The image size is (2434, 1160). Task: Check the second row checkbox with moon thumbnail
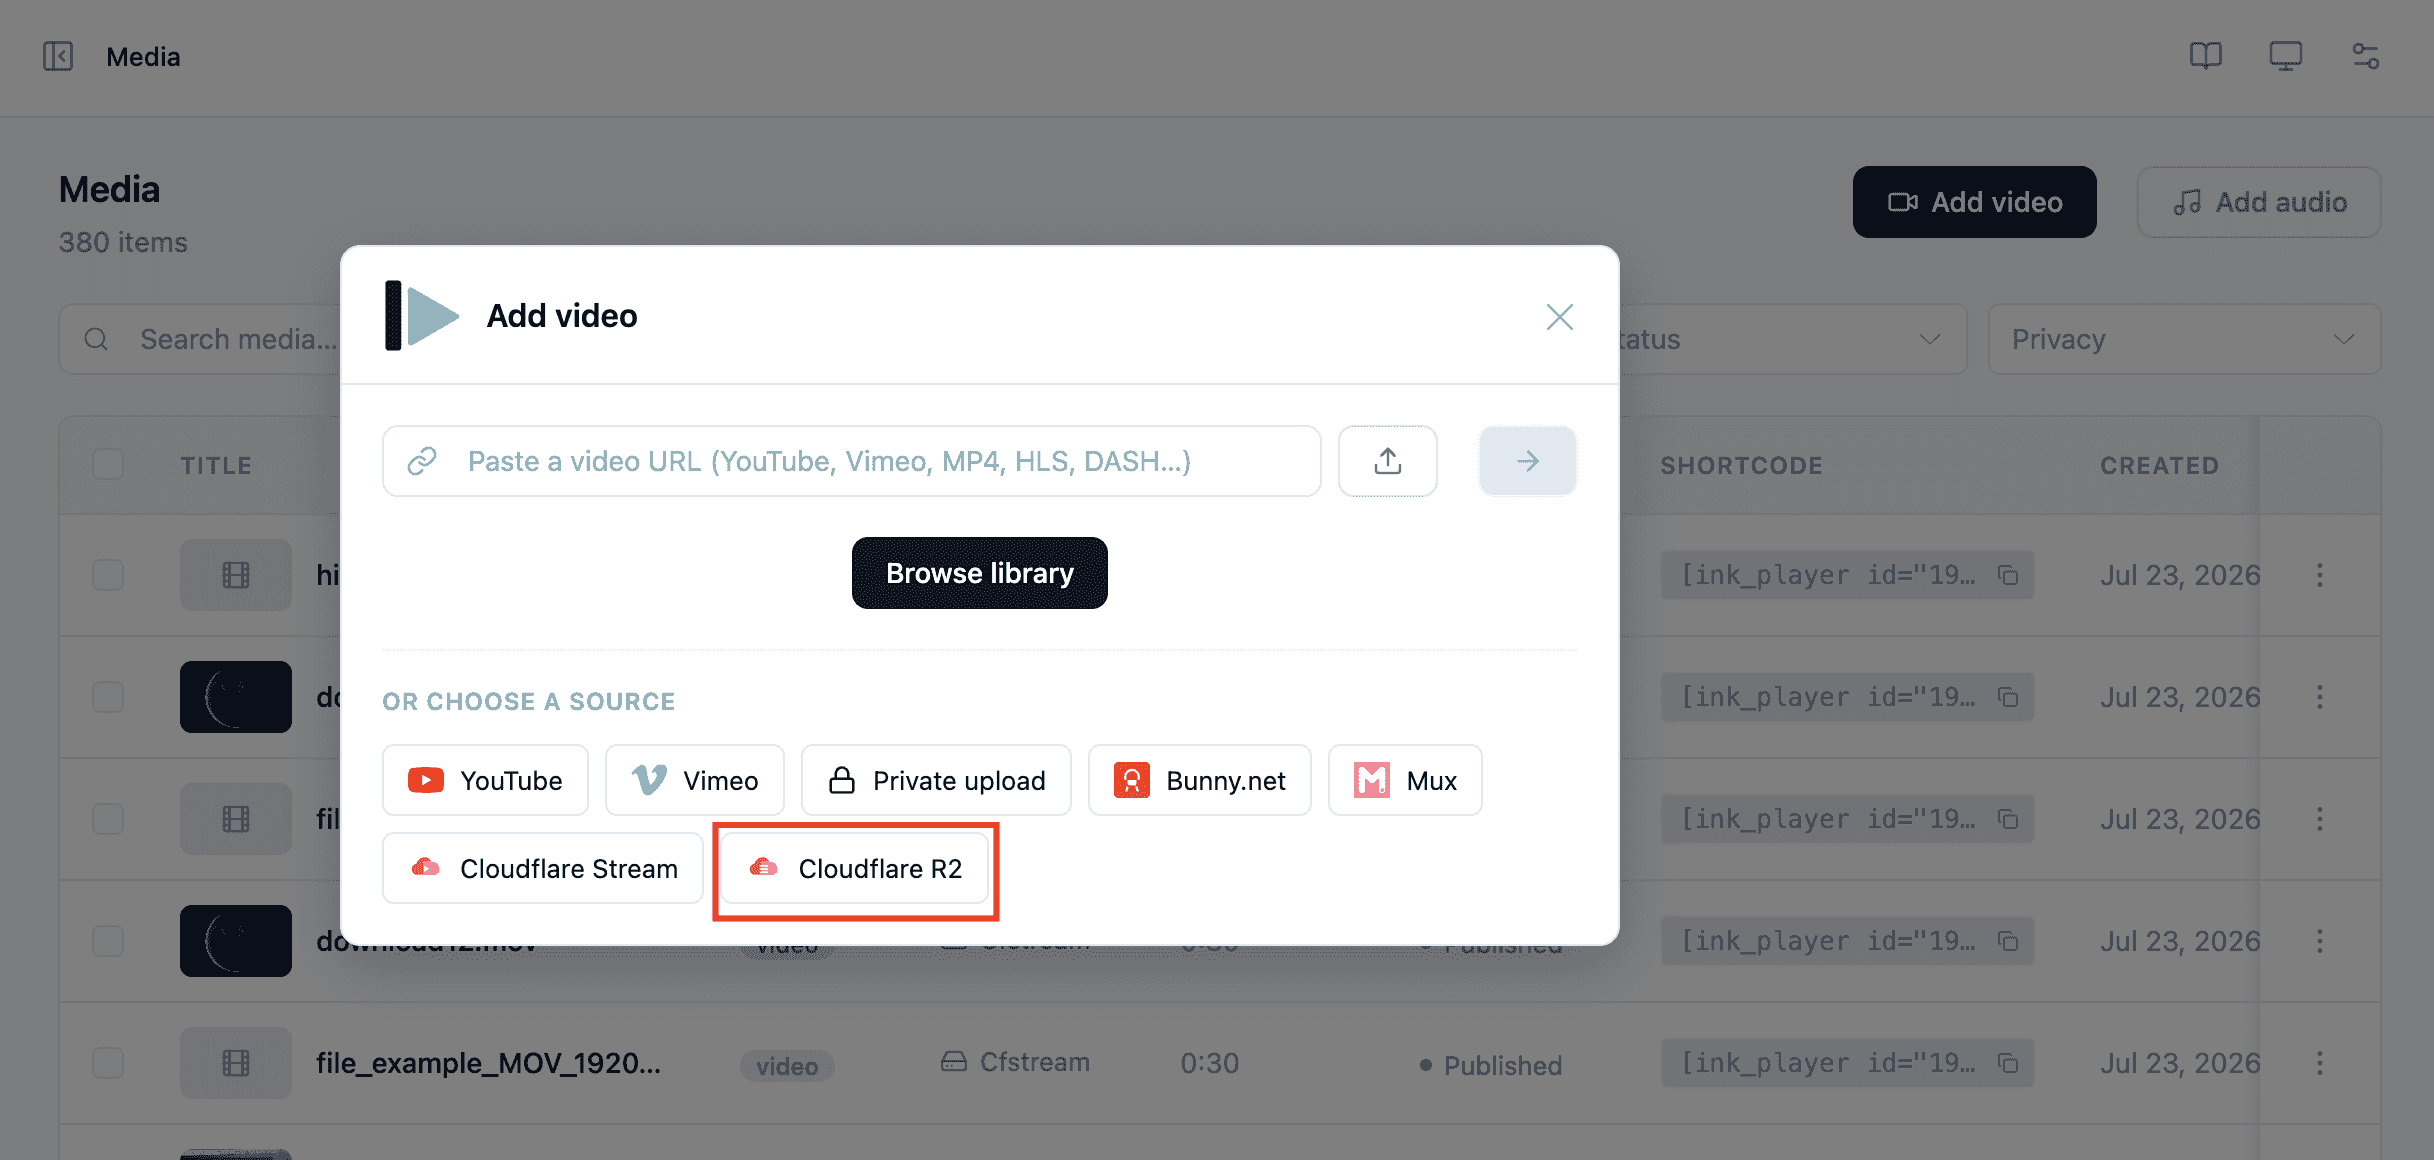[108, 697]
